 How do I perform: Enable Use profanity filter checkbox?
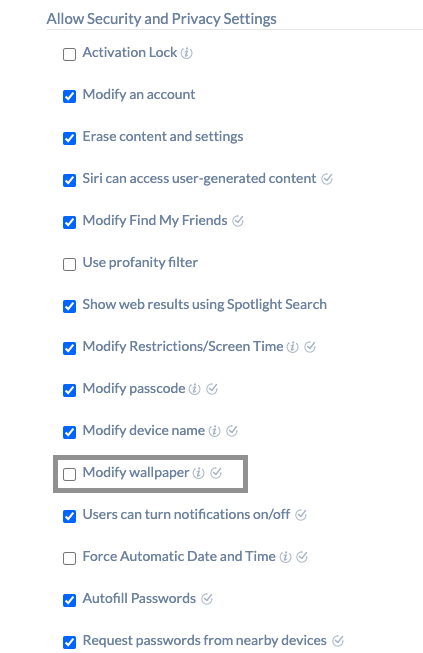point(70,264)
